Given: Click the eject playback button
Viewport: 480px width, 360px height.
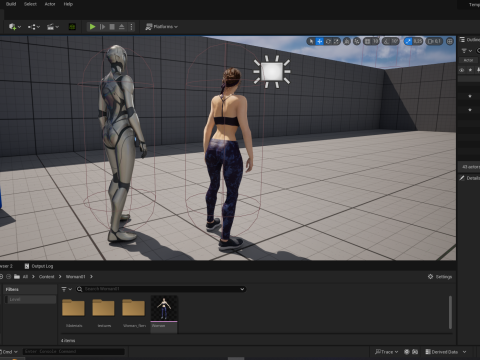Looking at the screenshot, I should tap(122, 27).
